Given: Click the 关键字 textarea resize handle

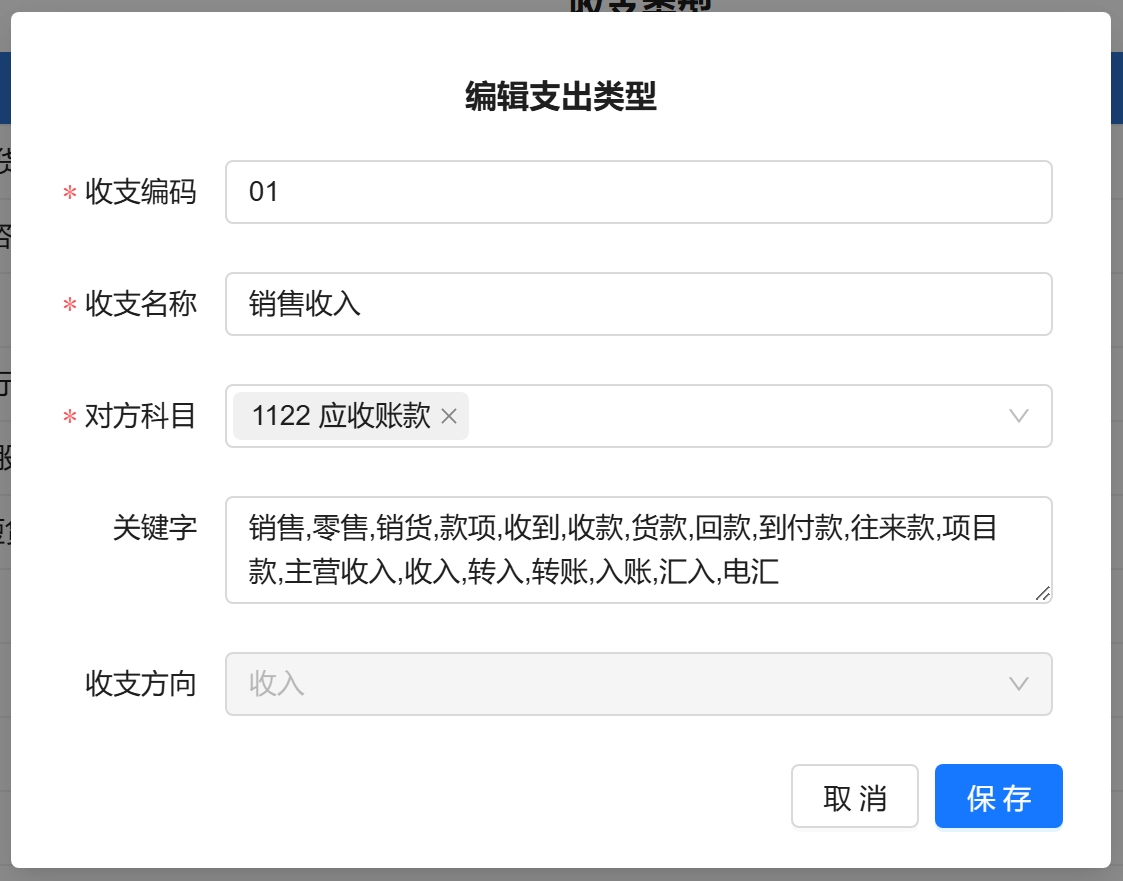Looking at the screenshot, I should (1042, 593).
